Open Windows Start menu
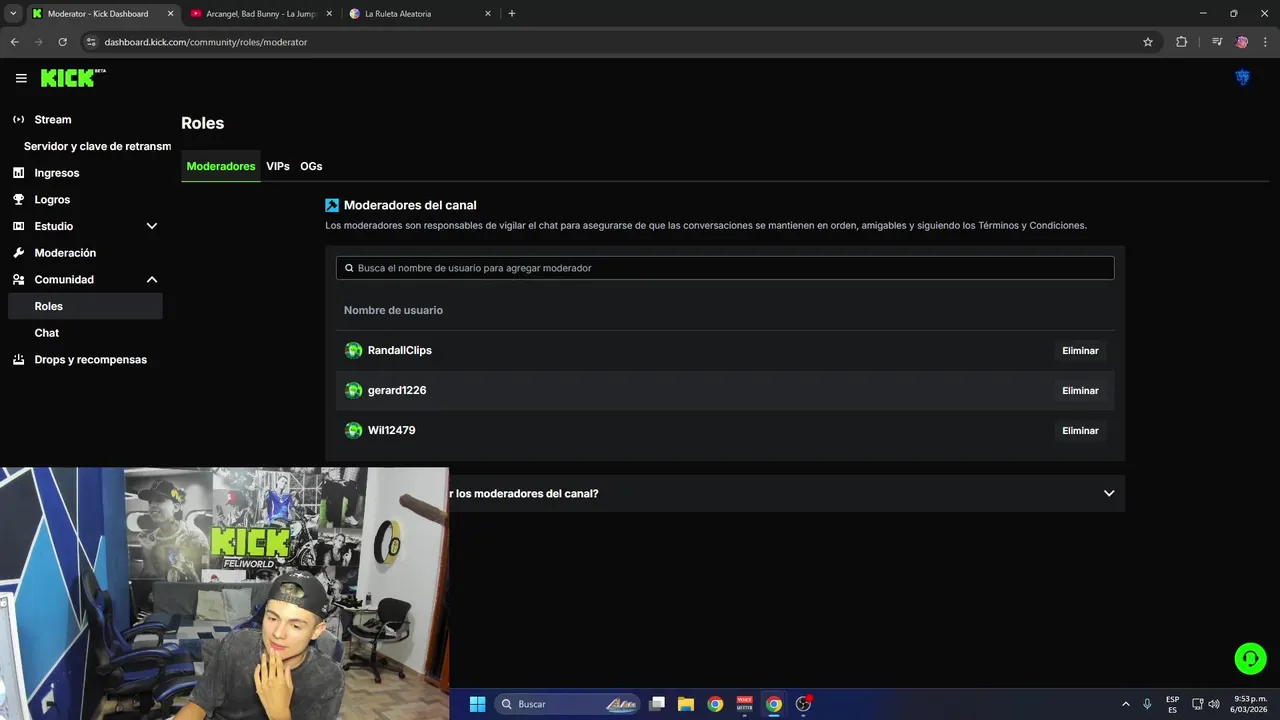This screenshot has height=720, width=1280. [x=477, y=704]
